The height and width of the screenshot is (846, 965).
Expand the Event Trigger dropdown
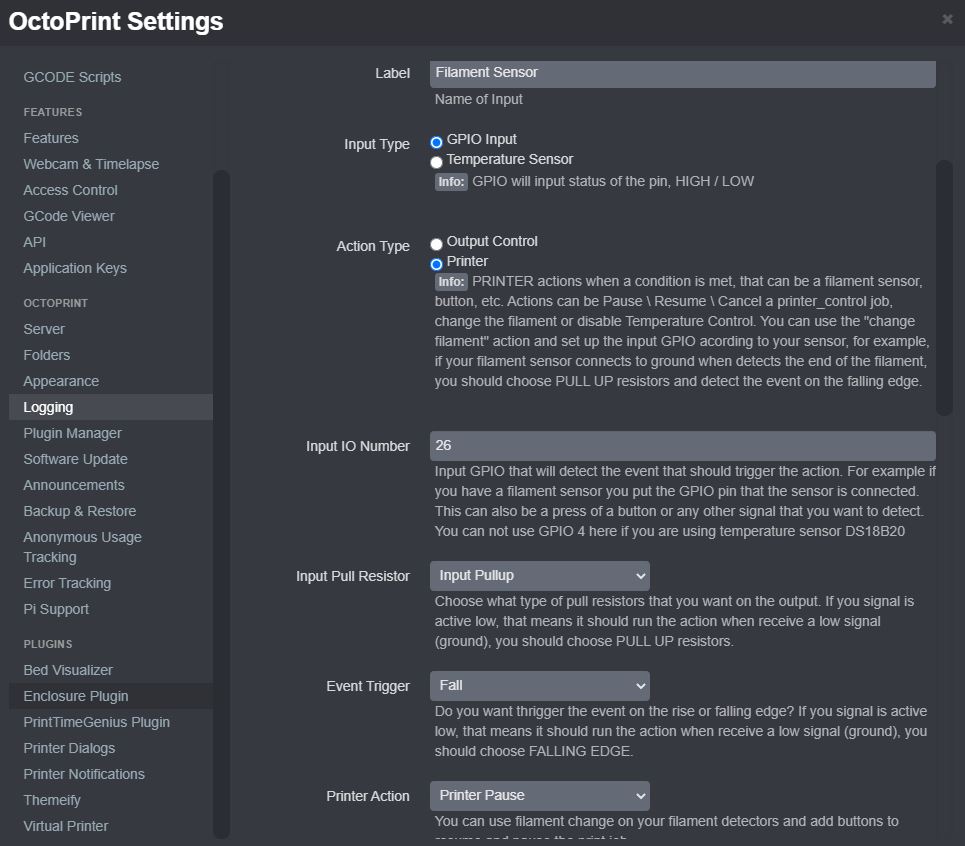pyautogui.click(x=540, y=686)
